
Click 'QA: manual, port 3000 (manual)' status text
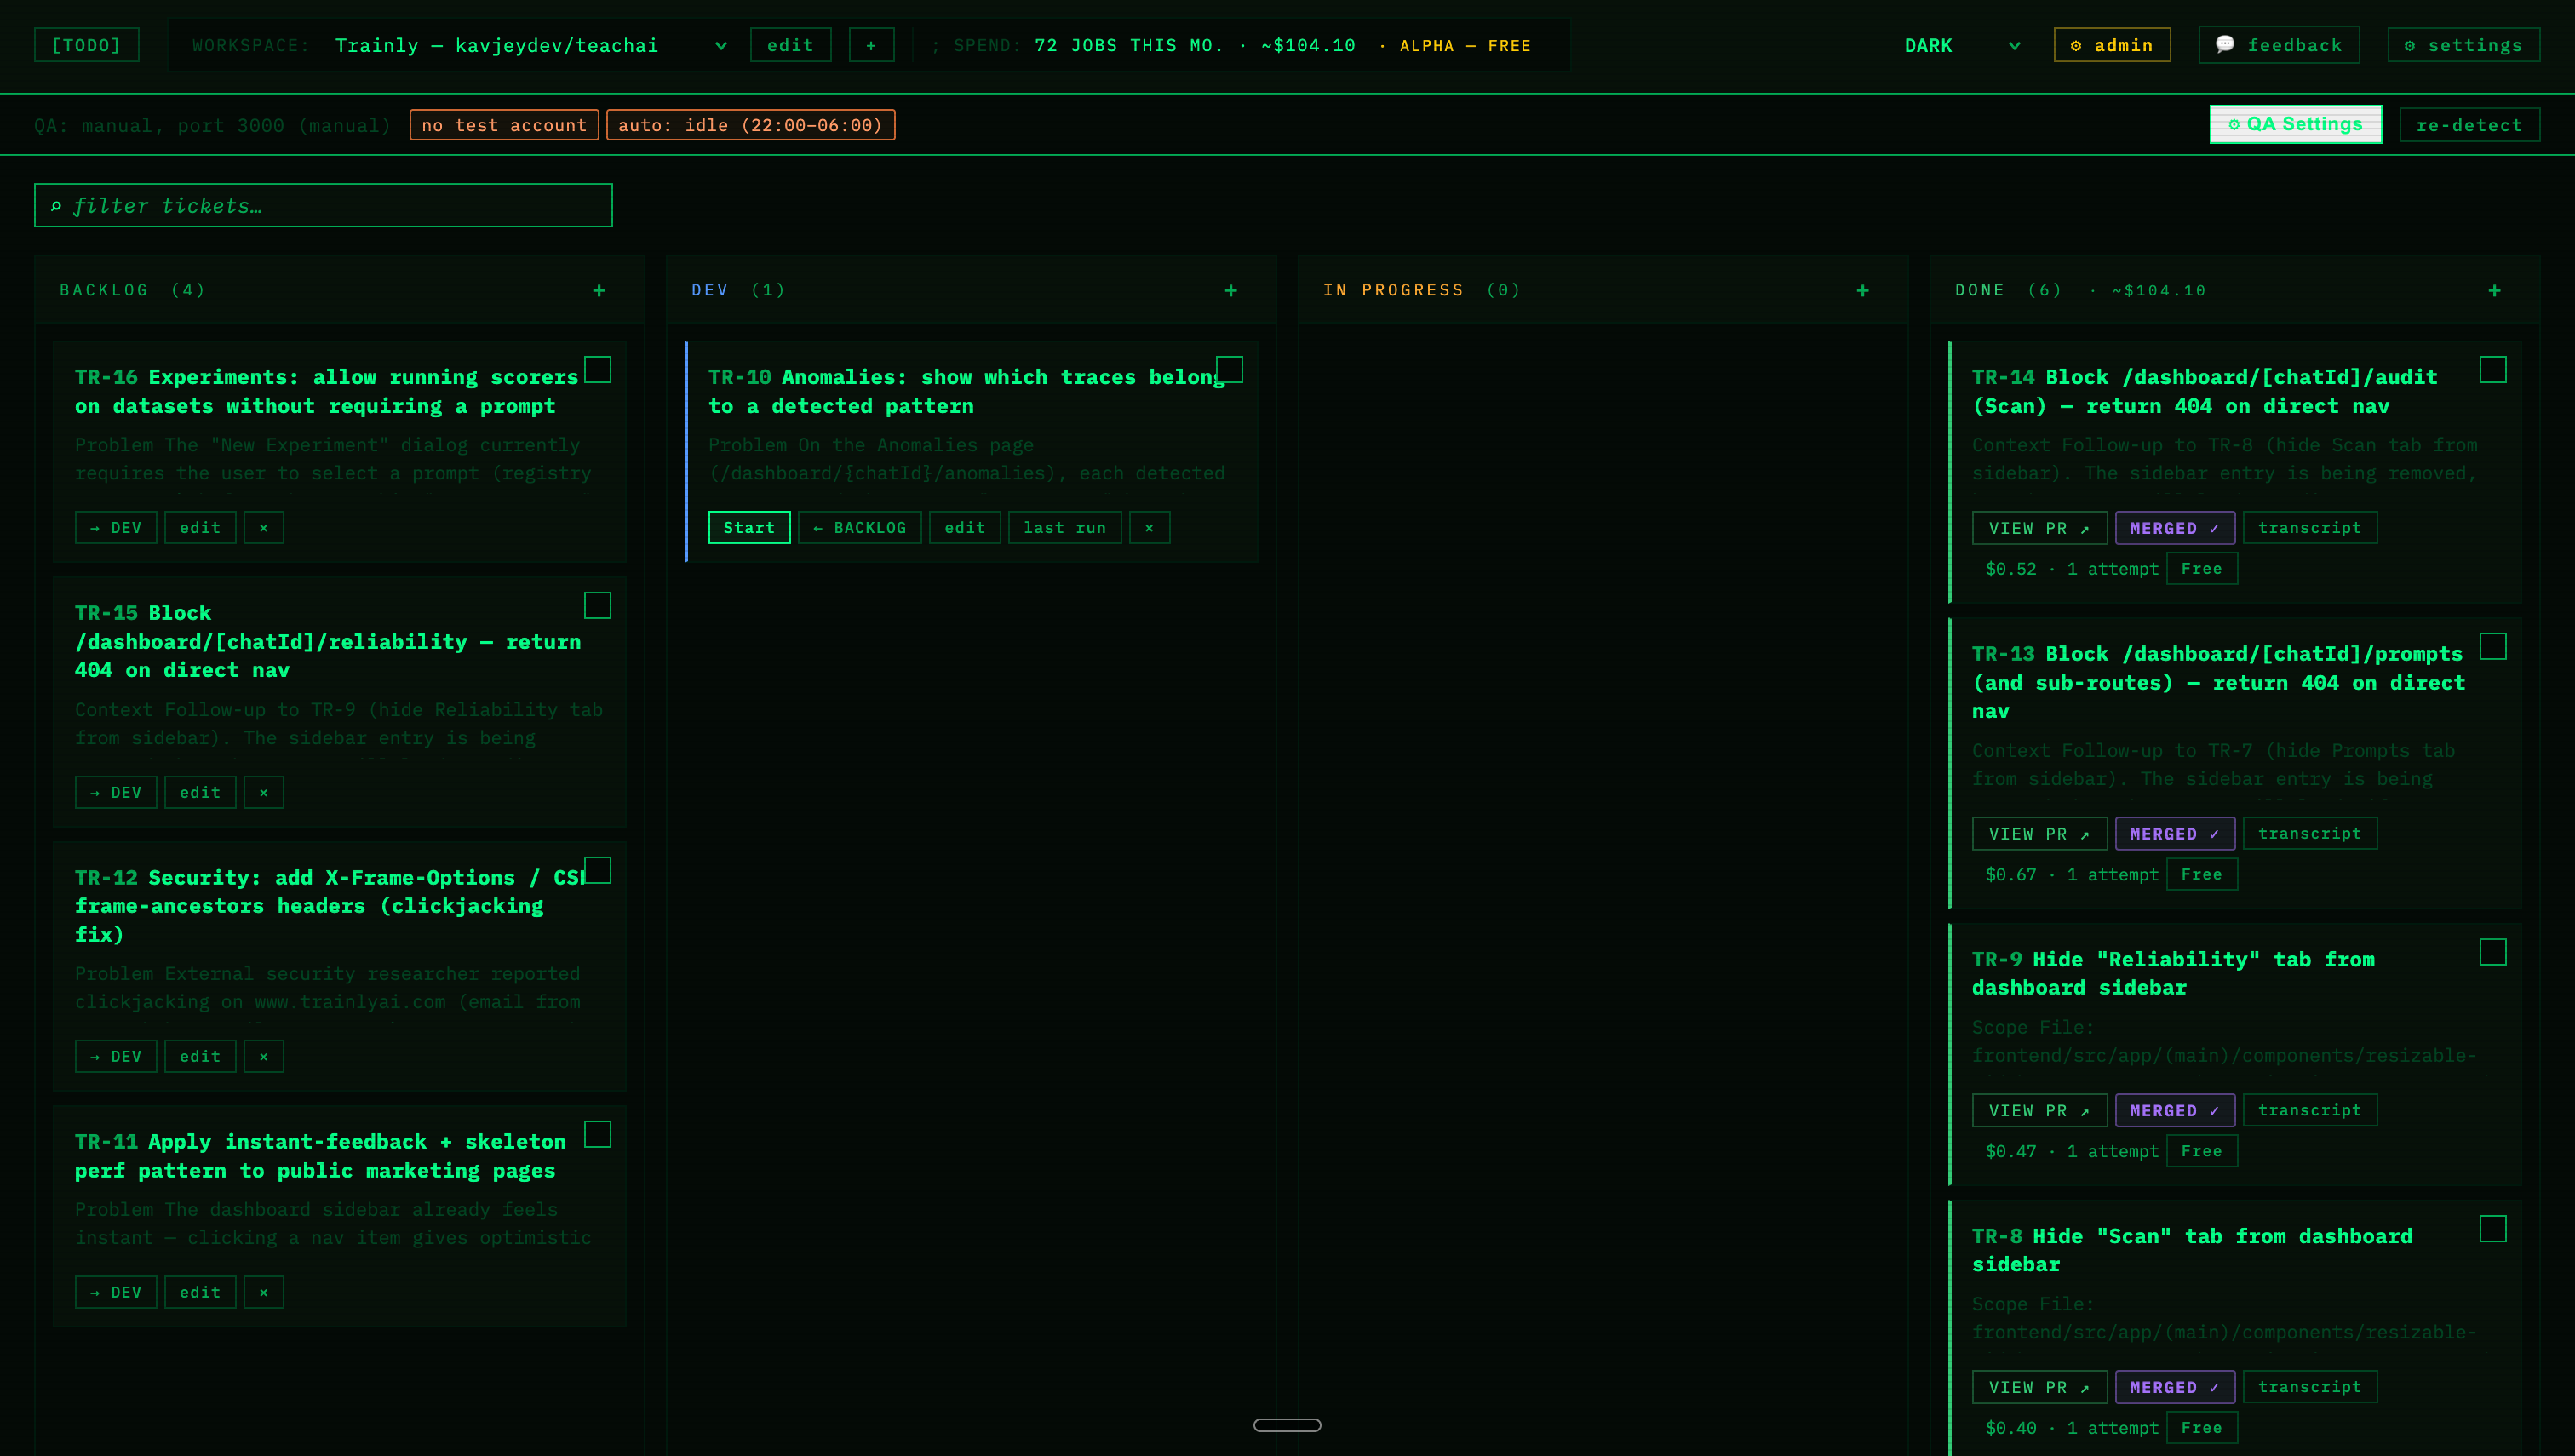click(x=212, y=125)
